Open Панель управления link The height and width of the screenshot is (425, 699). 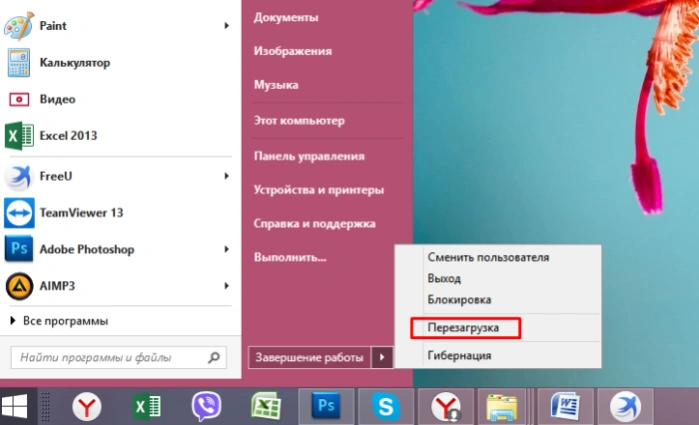click(x=309, y=156)
